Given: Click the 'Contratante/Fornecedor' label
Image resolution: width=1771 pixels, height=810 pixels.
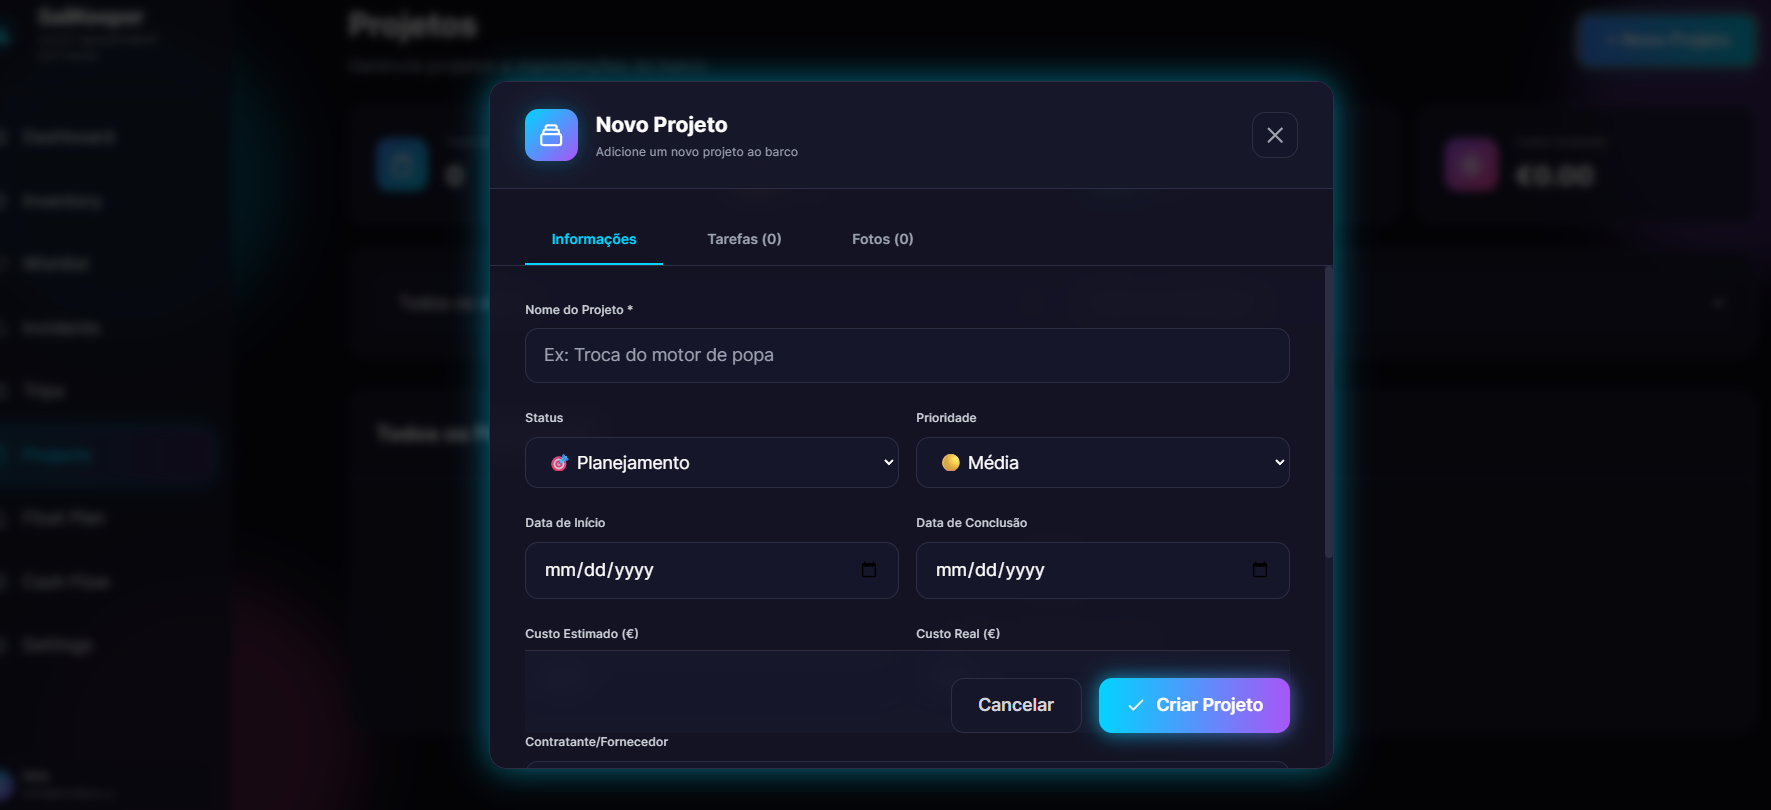Looking at the screenshot, I should (x=596, y=742).
